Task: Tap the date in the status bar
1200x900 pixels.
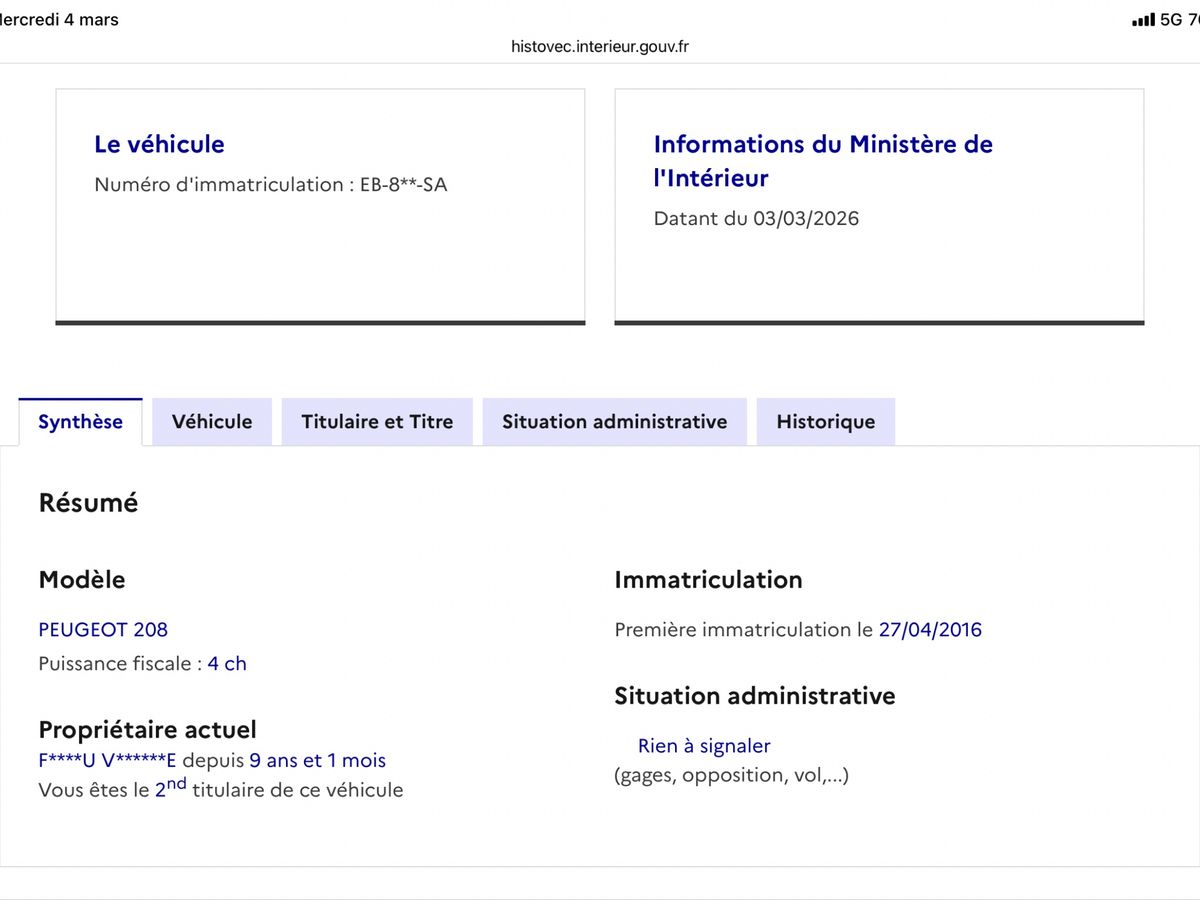Action: (60, 20)
